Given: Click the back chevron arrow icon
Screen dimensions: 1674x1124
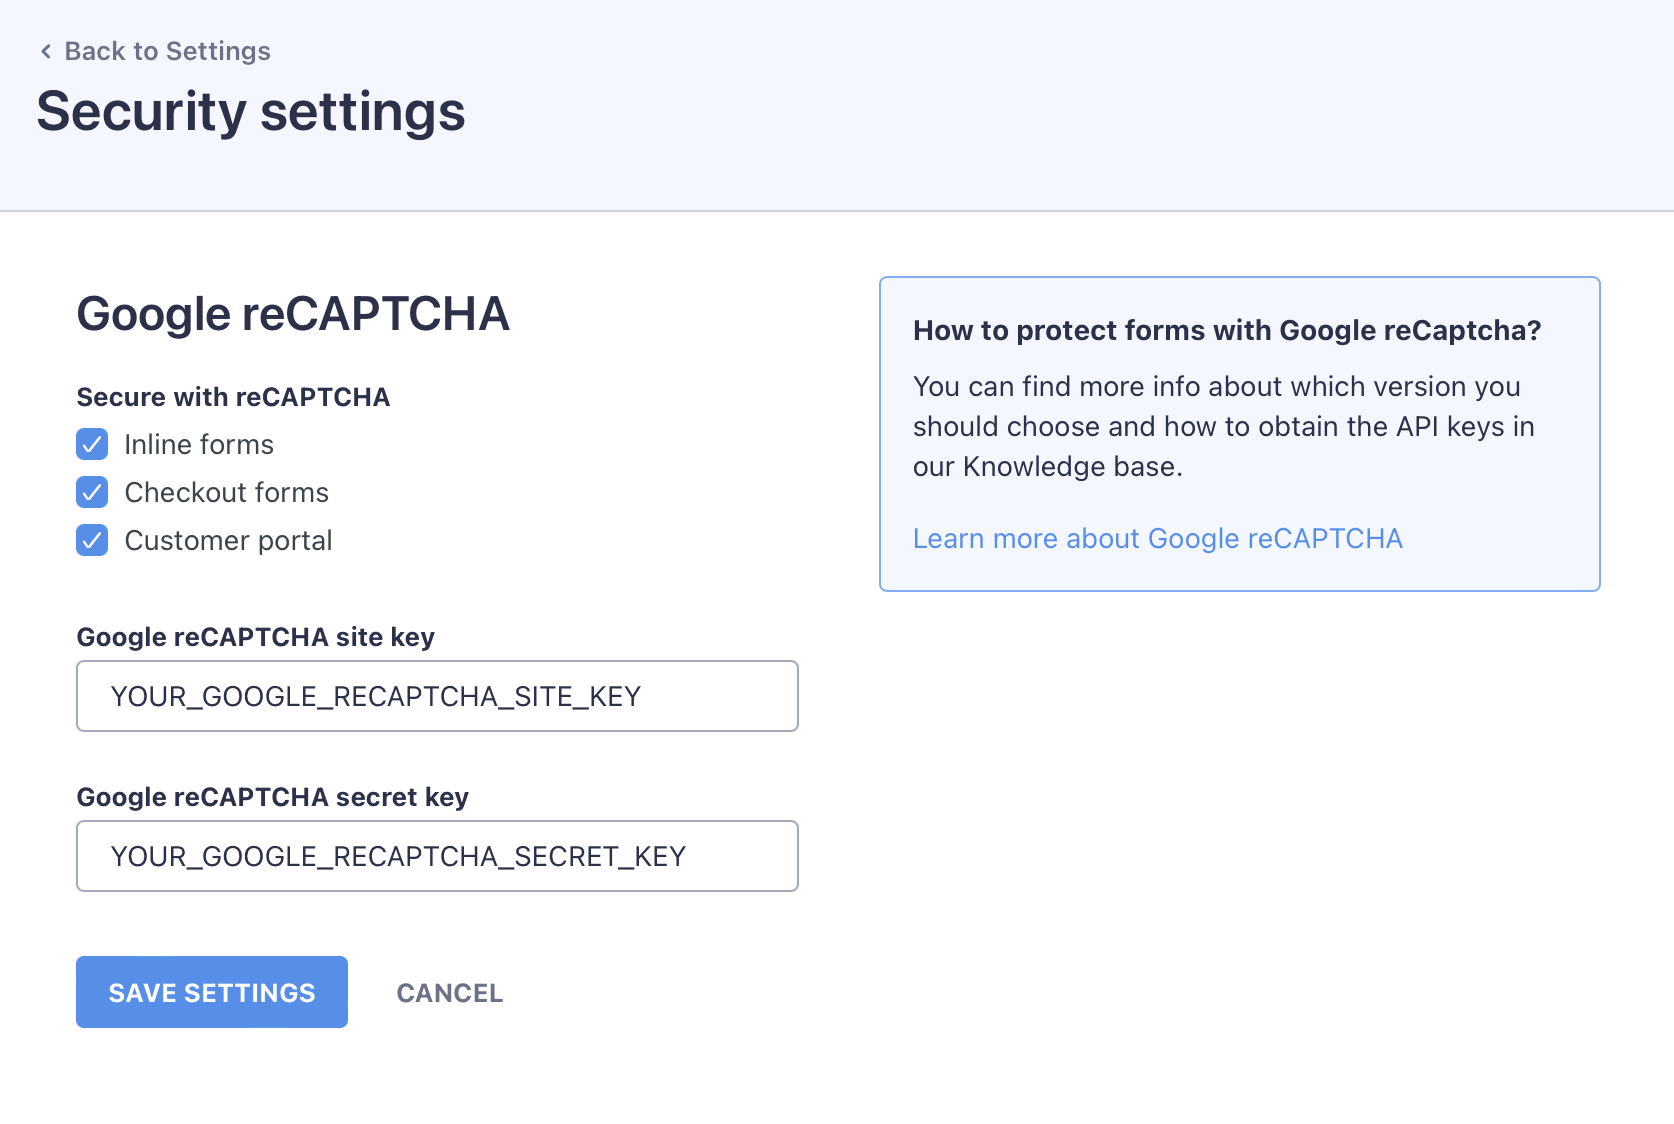Looking at the screenshot, I should [x=46, y=51].
